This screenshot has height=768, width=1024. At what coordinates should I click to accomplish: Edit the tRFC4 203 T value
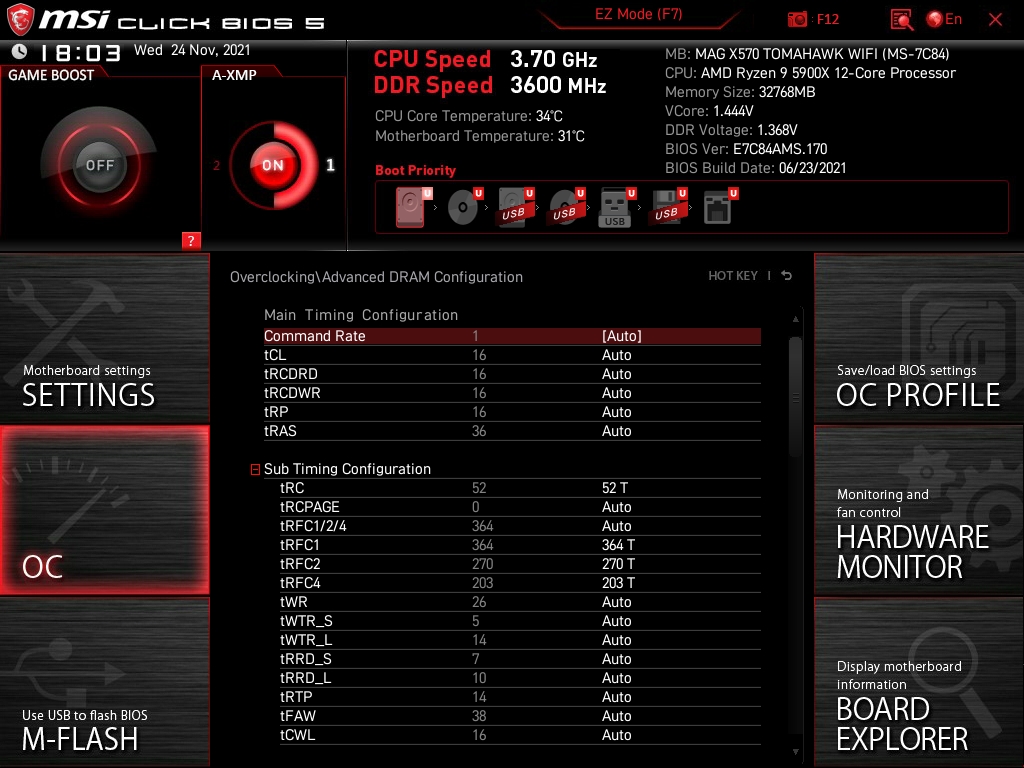tap(618, 583)
